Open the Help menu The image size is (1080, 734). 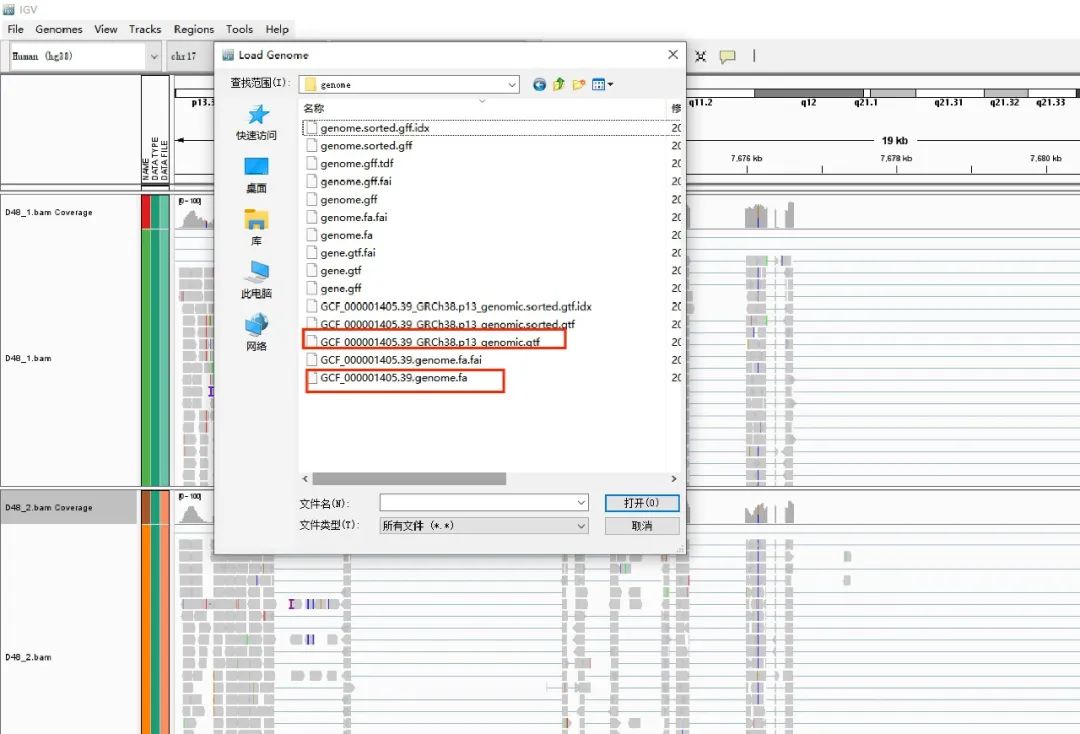pyautogui.click(x=277, y=29)
